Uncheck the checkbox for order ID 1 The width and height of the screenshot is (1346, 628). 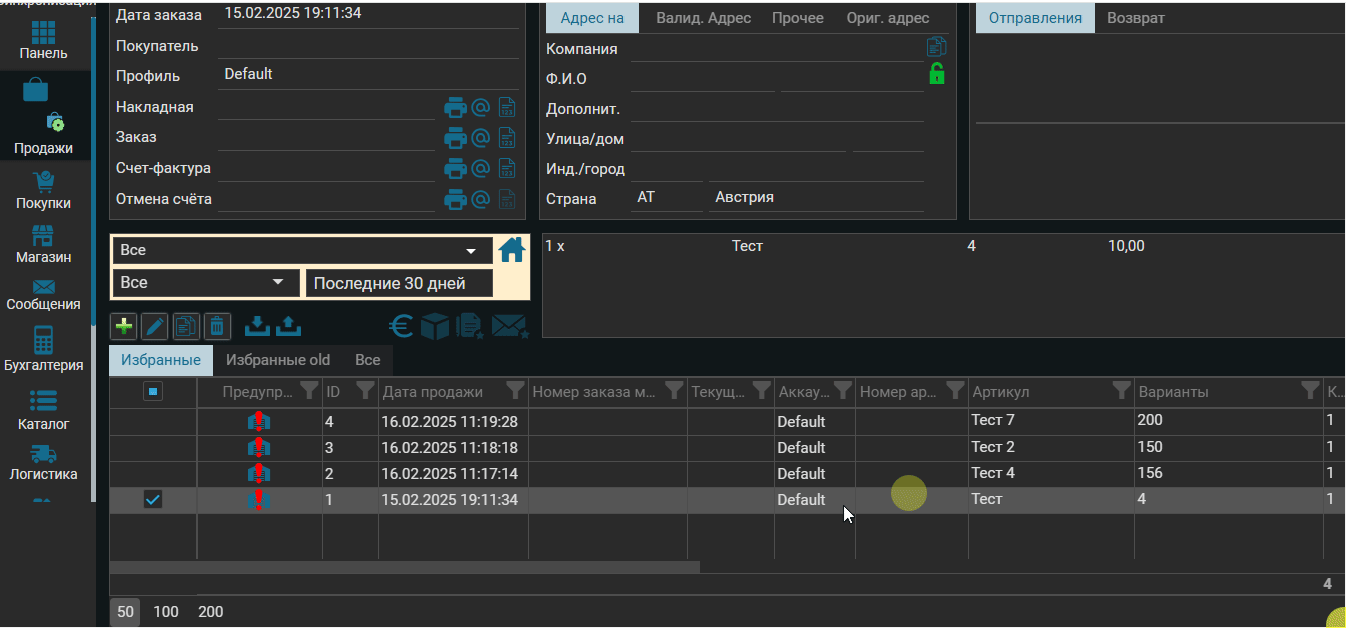(x=153, y=499)
